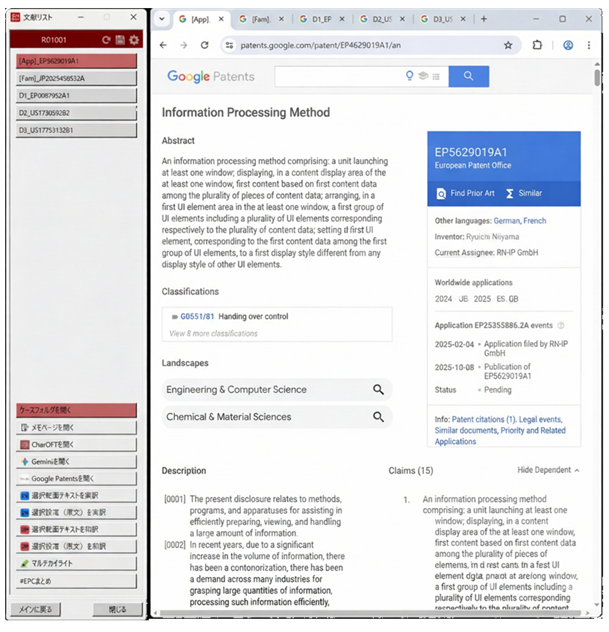Click the page vertical scrollbar thumb
The height and width of the screenshot is (632, 609).
(x=597, y=77)
